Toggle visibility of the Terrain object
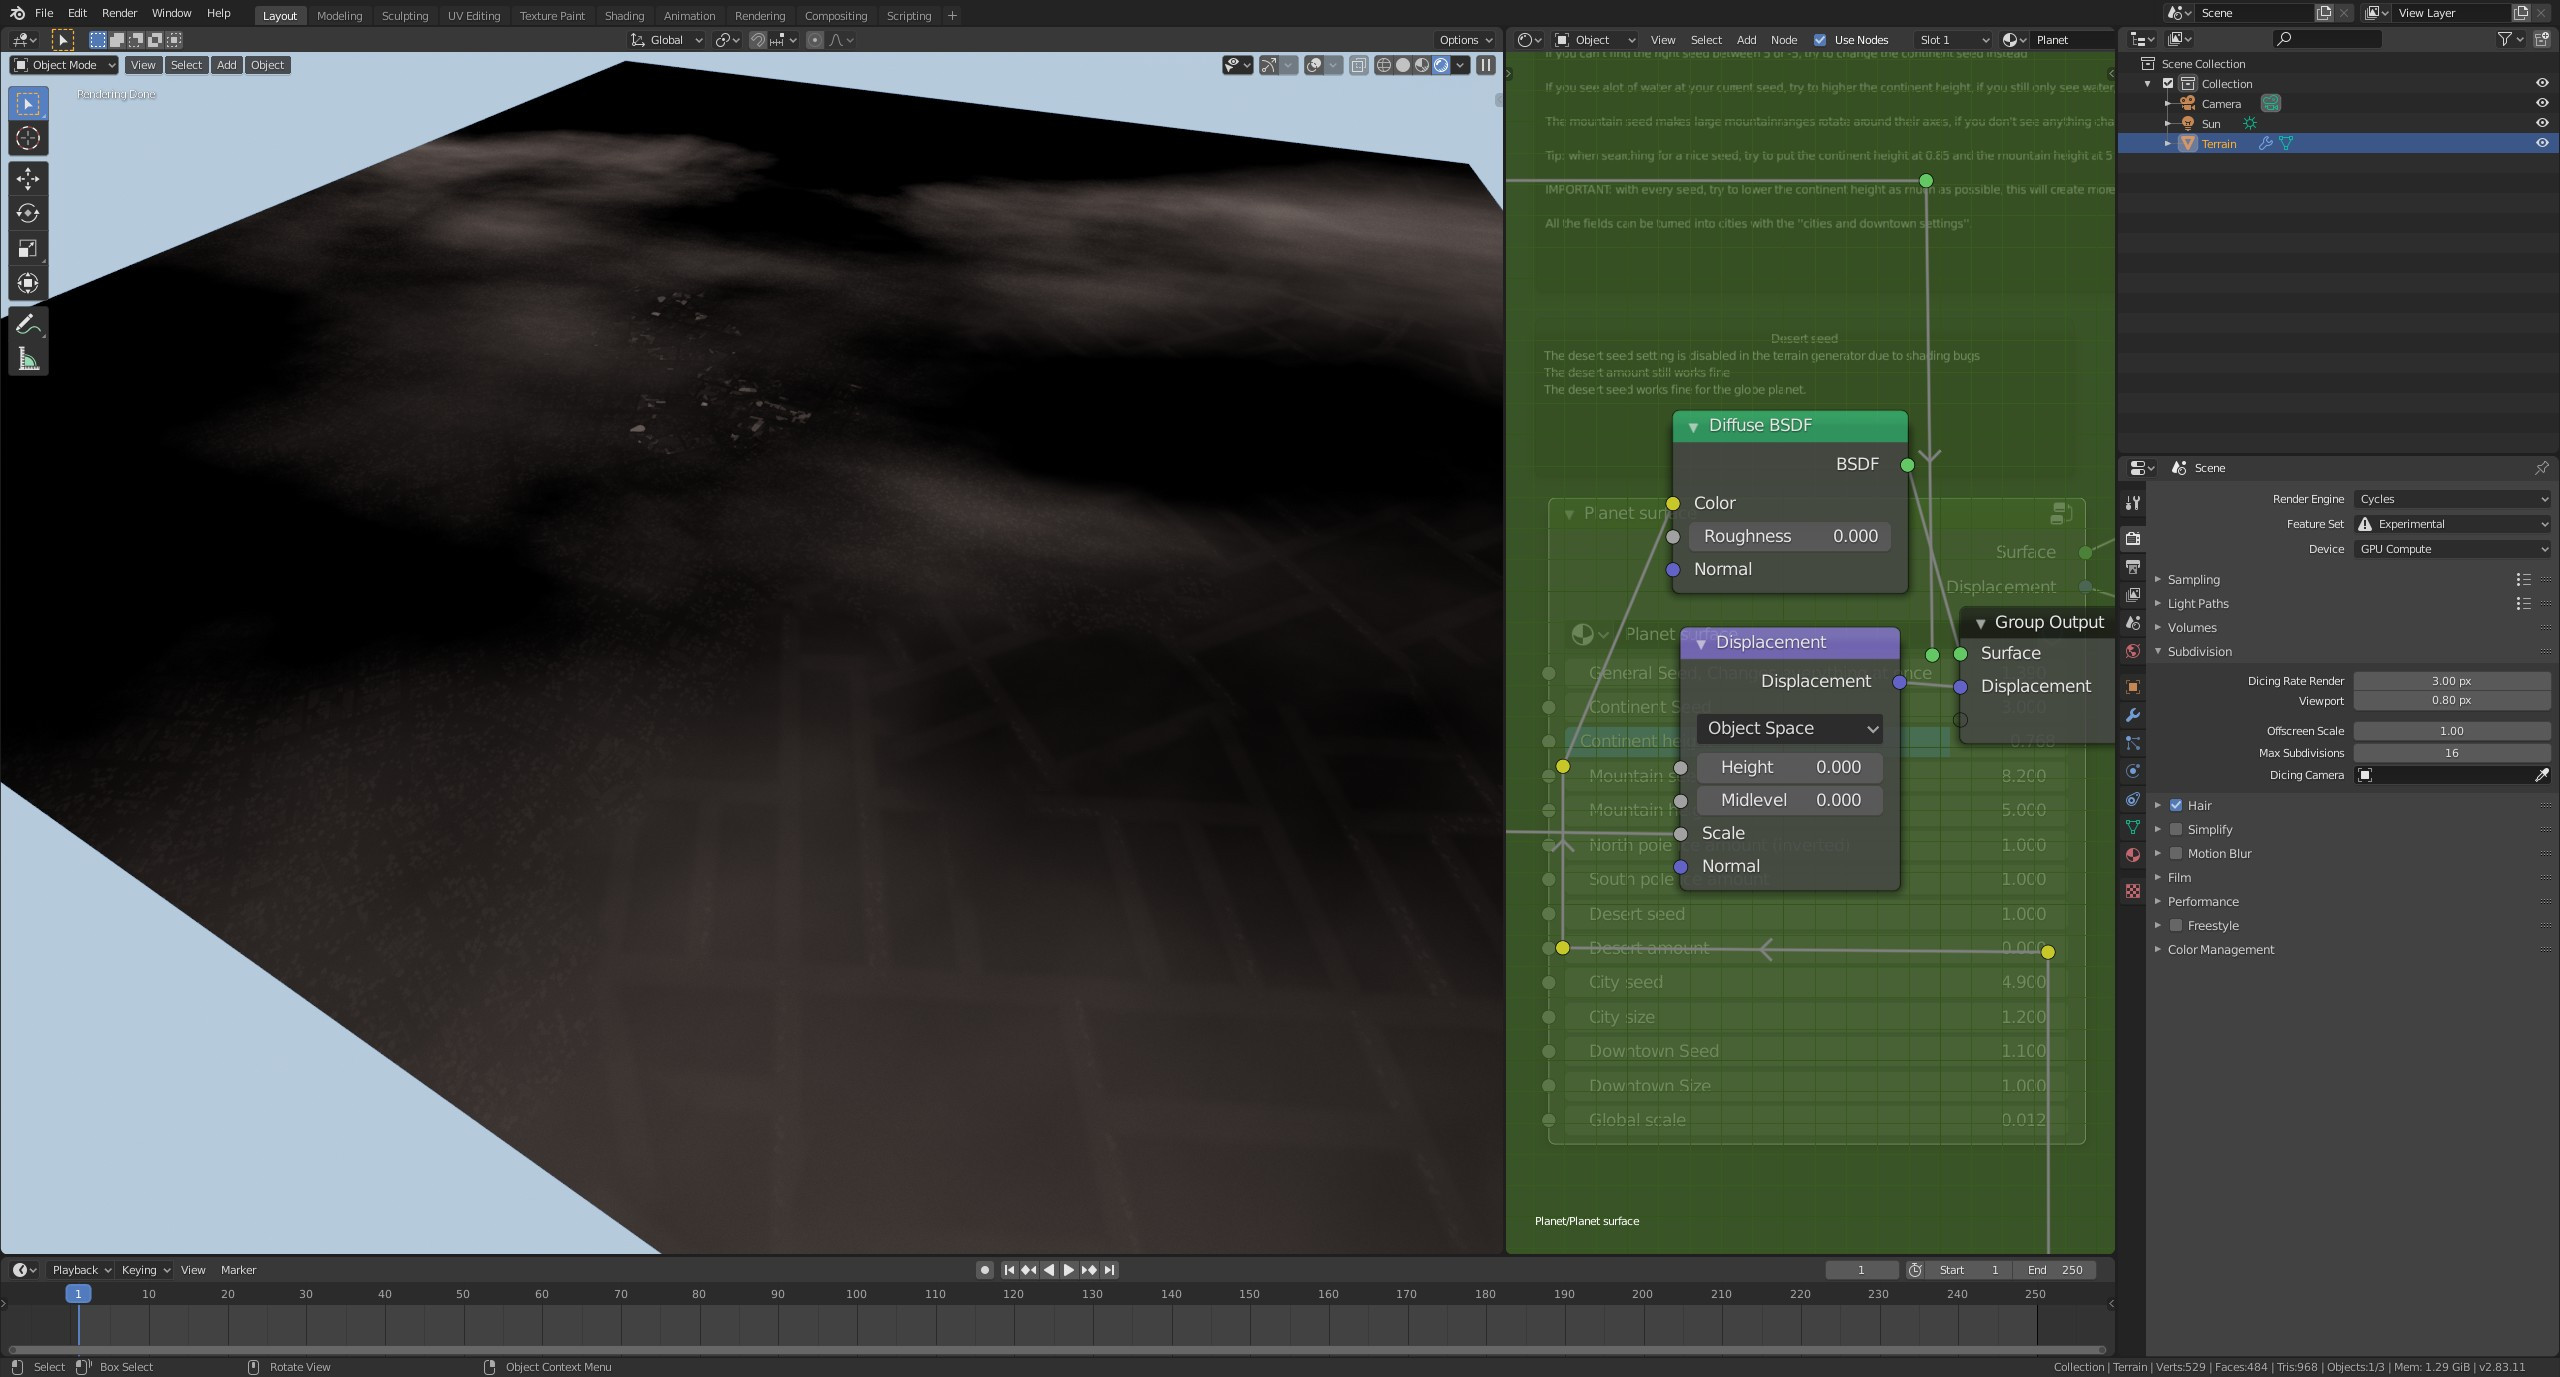The height and width of the screenshot is (1377, 2560). (2541, 143)
